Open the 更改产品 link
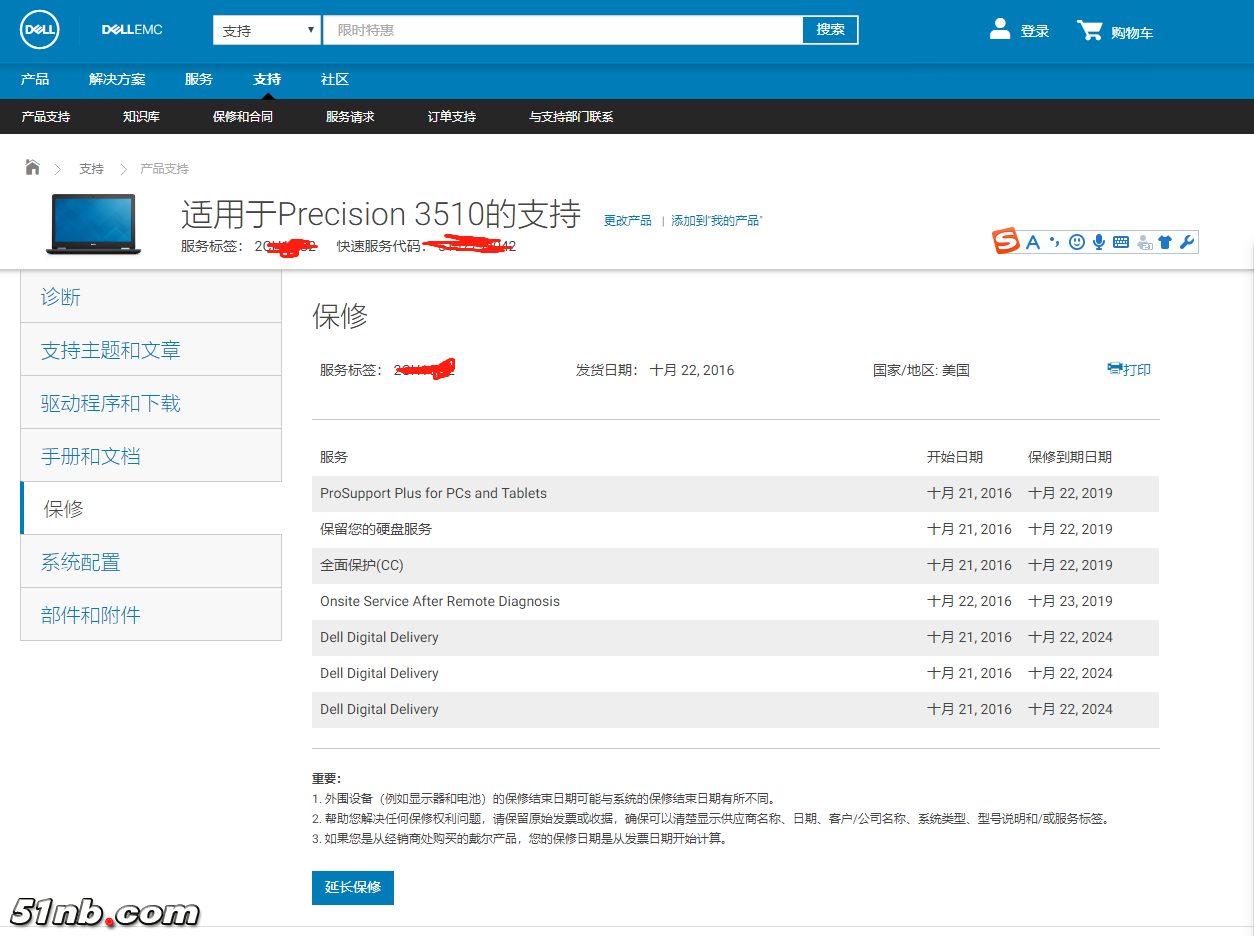Viewport: 1254px width, 936px height. point(627,221)
